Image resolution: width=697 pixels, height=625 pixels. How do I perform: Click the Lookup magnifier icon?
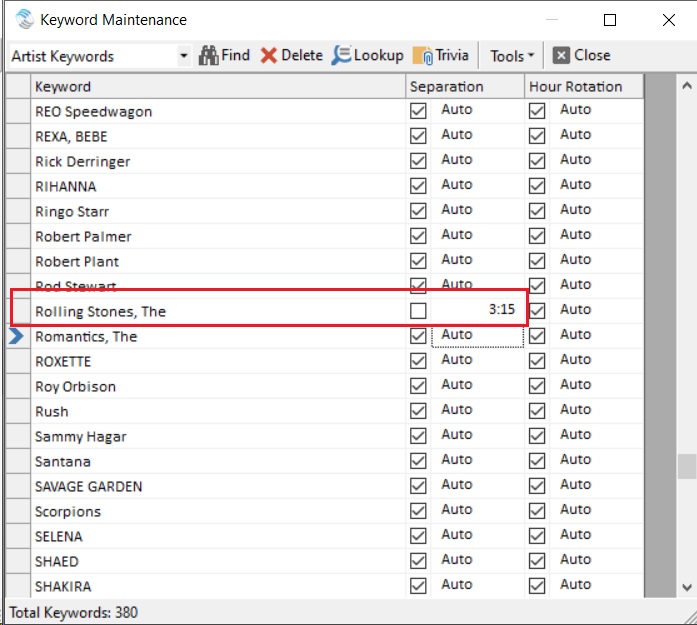click(x=341, y=56)
